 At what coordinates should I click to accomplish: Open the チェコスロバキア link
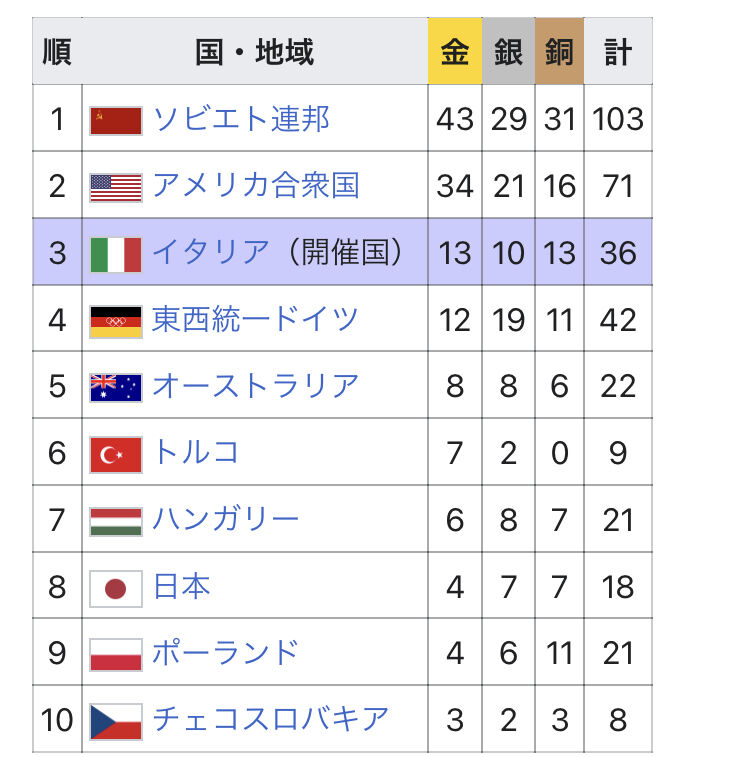tap(270, 720)
